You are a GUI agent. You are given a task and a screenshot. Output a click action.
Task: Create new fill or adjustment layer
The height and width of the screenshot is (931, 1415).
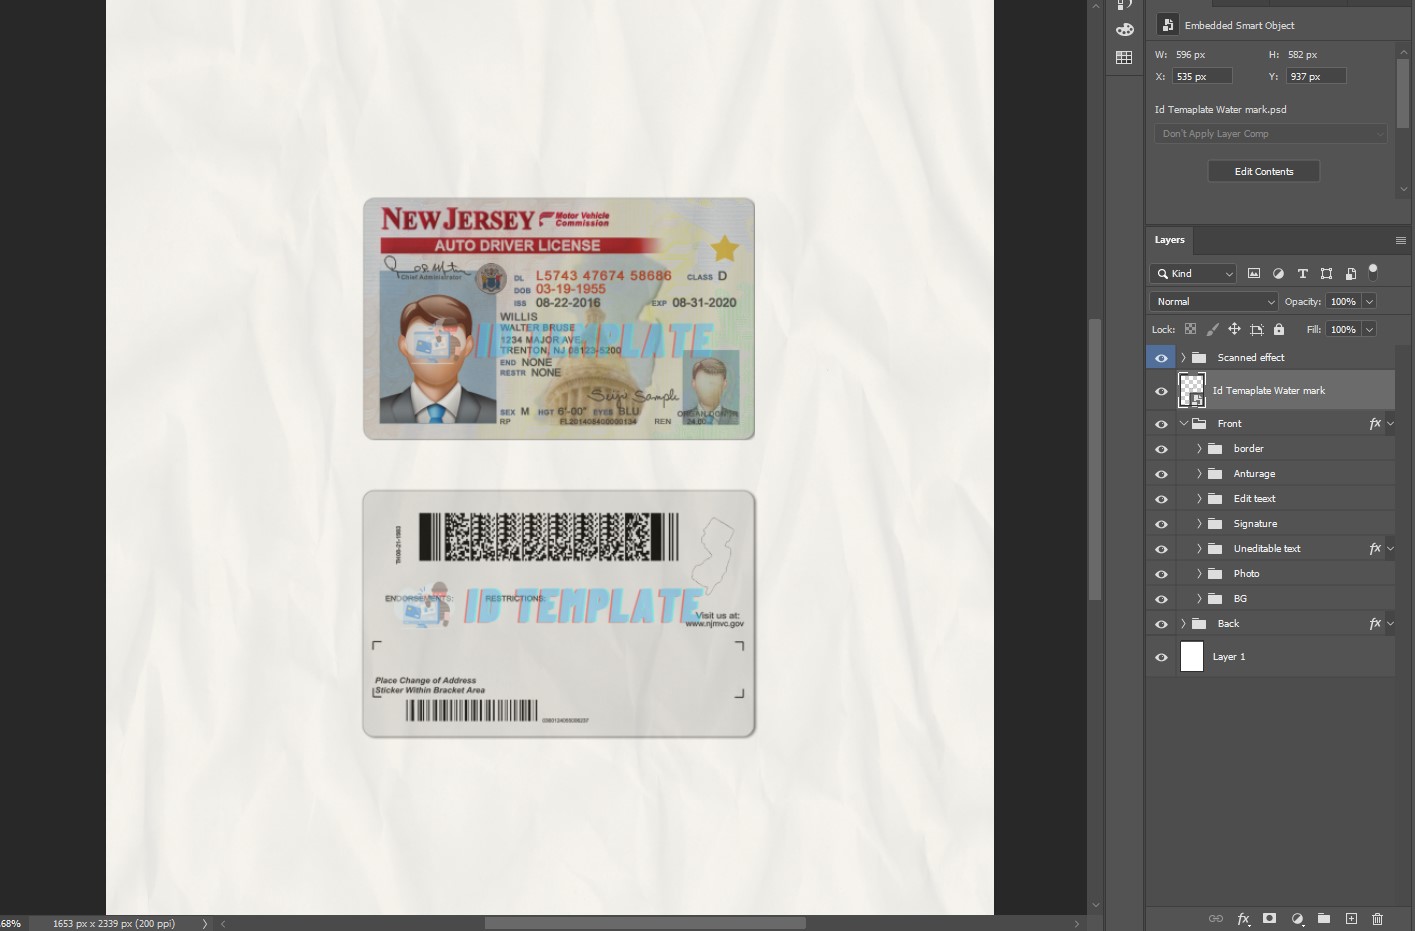[1297, 918]
